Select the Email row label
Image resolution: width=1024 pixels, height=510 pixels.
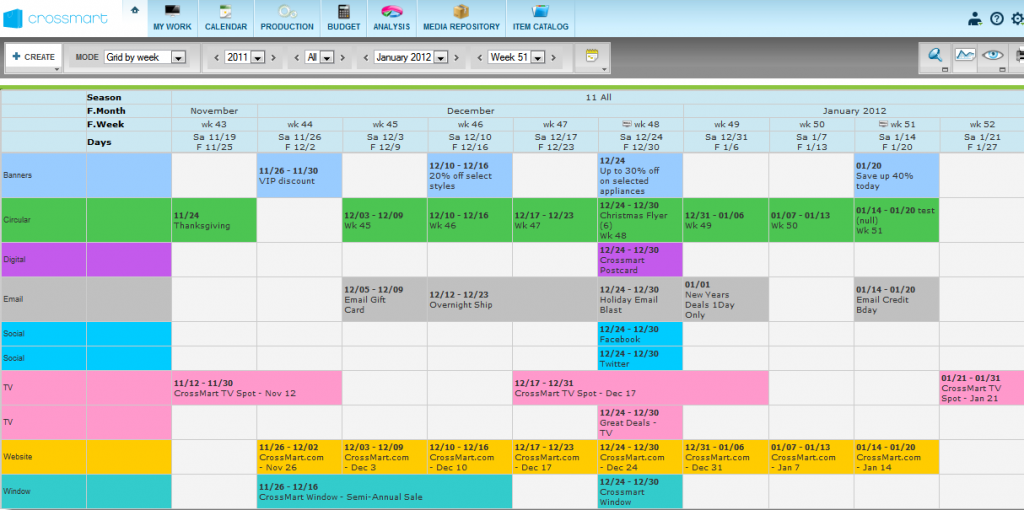pos(44,299)
